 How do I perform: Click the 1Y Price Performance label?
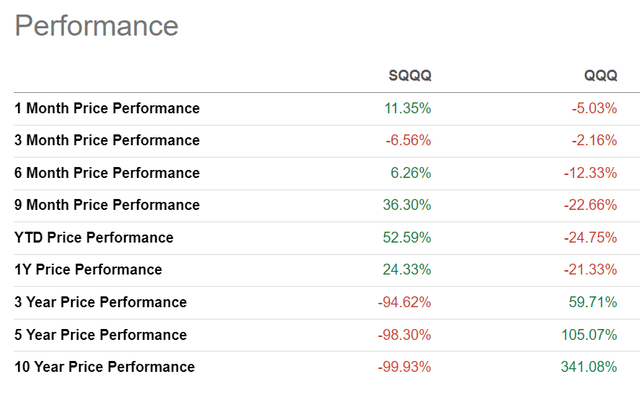pos(88,269)
